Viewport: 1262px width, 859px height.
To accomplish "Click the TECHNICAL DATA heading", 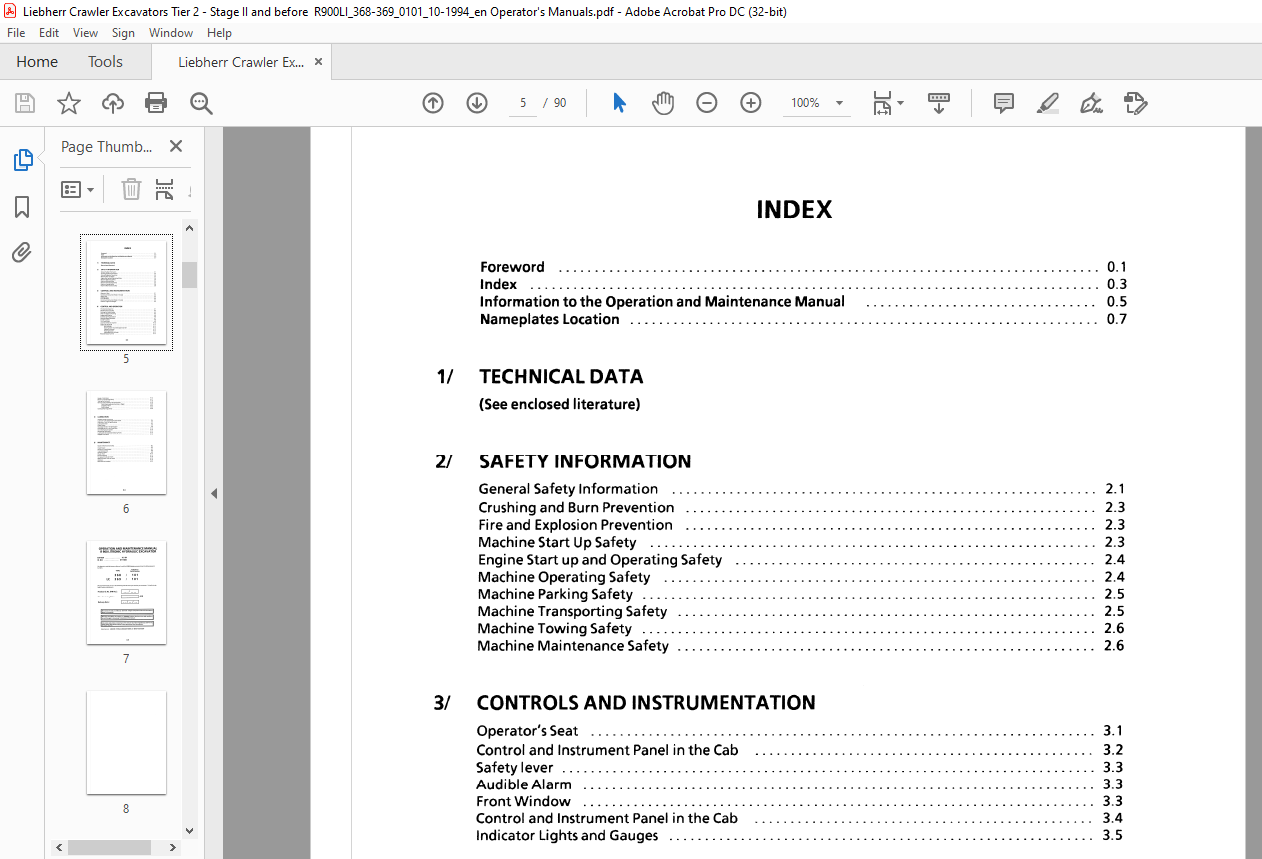I will (x=561, y=377).
